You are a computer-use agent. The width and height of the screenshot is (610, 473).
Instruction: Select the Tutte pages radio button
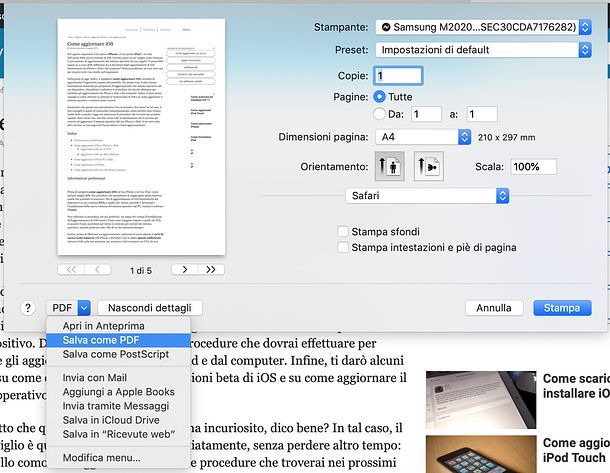pyautogui.click(x=379, y=96)
